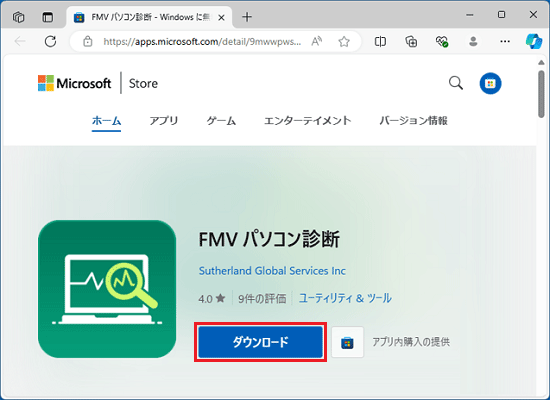This screenshot has height=400, width=550.
Task: Select the ホーム tab
Action: (106, 121)
